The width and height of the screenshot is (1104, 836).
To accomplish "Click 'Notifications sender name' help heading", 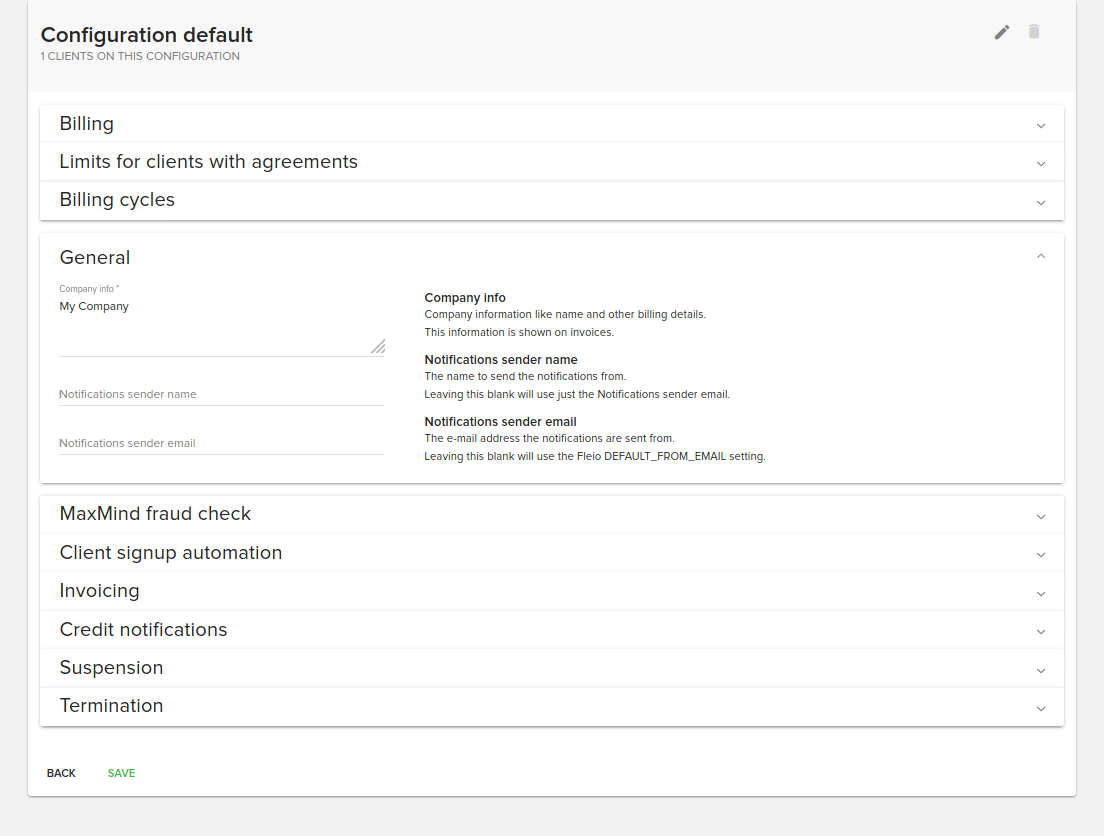I will 501,360.
